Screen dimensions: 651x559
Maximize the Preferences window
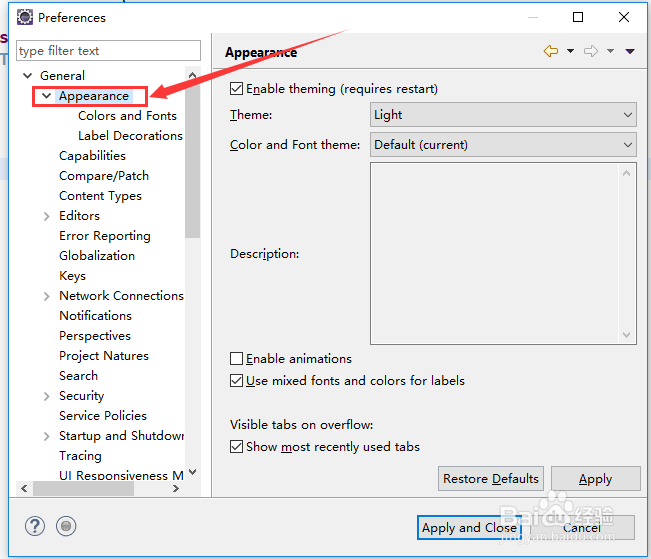coord(578,17)
